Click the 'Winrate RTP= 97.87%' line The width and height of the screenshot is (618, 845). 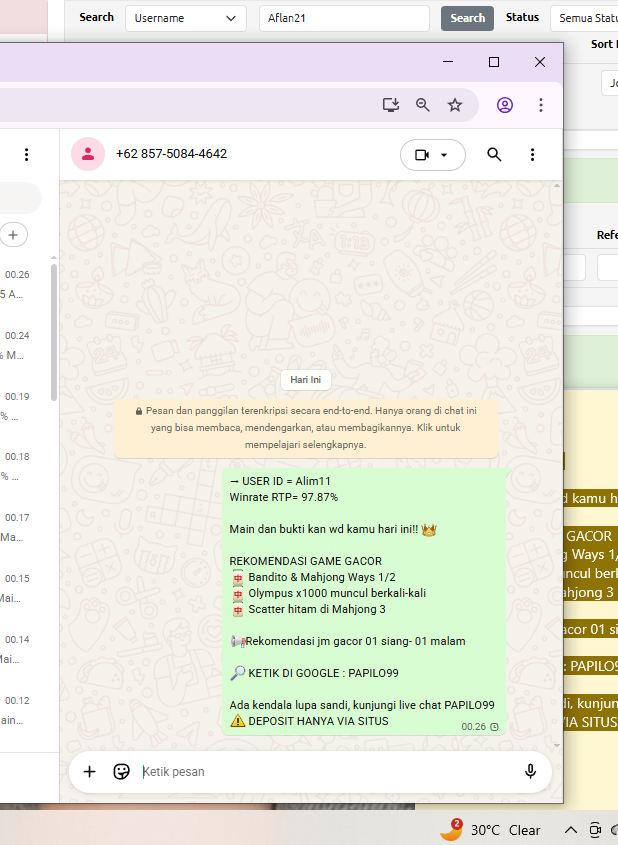click(x=283, y=497)
